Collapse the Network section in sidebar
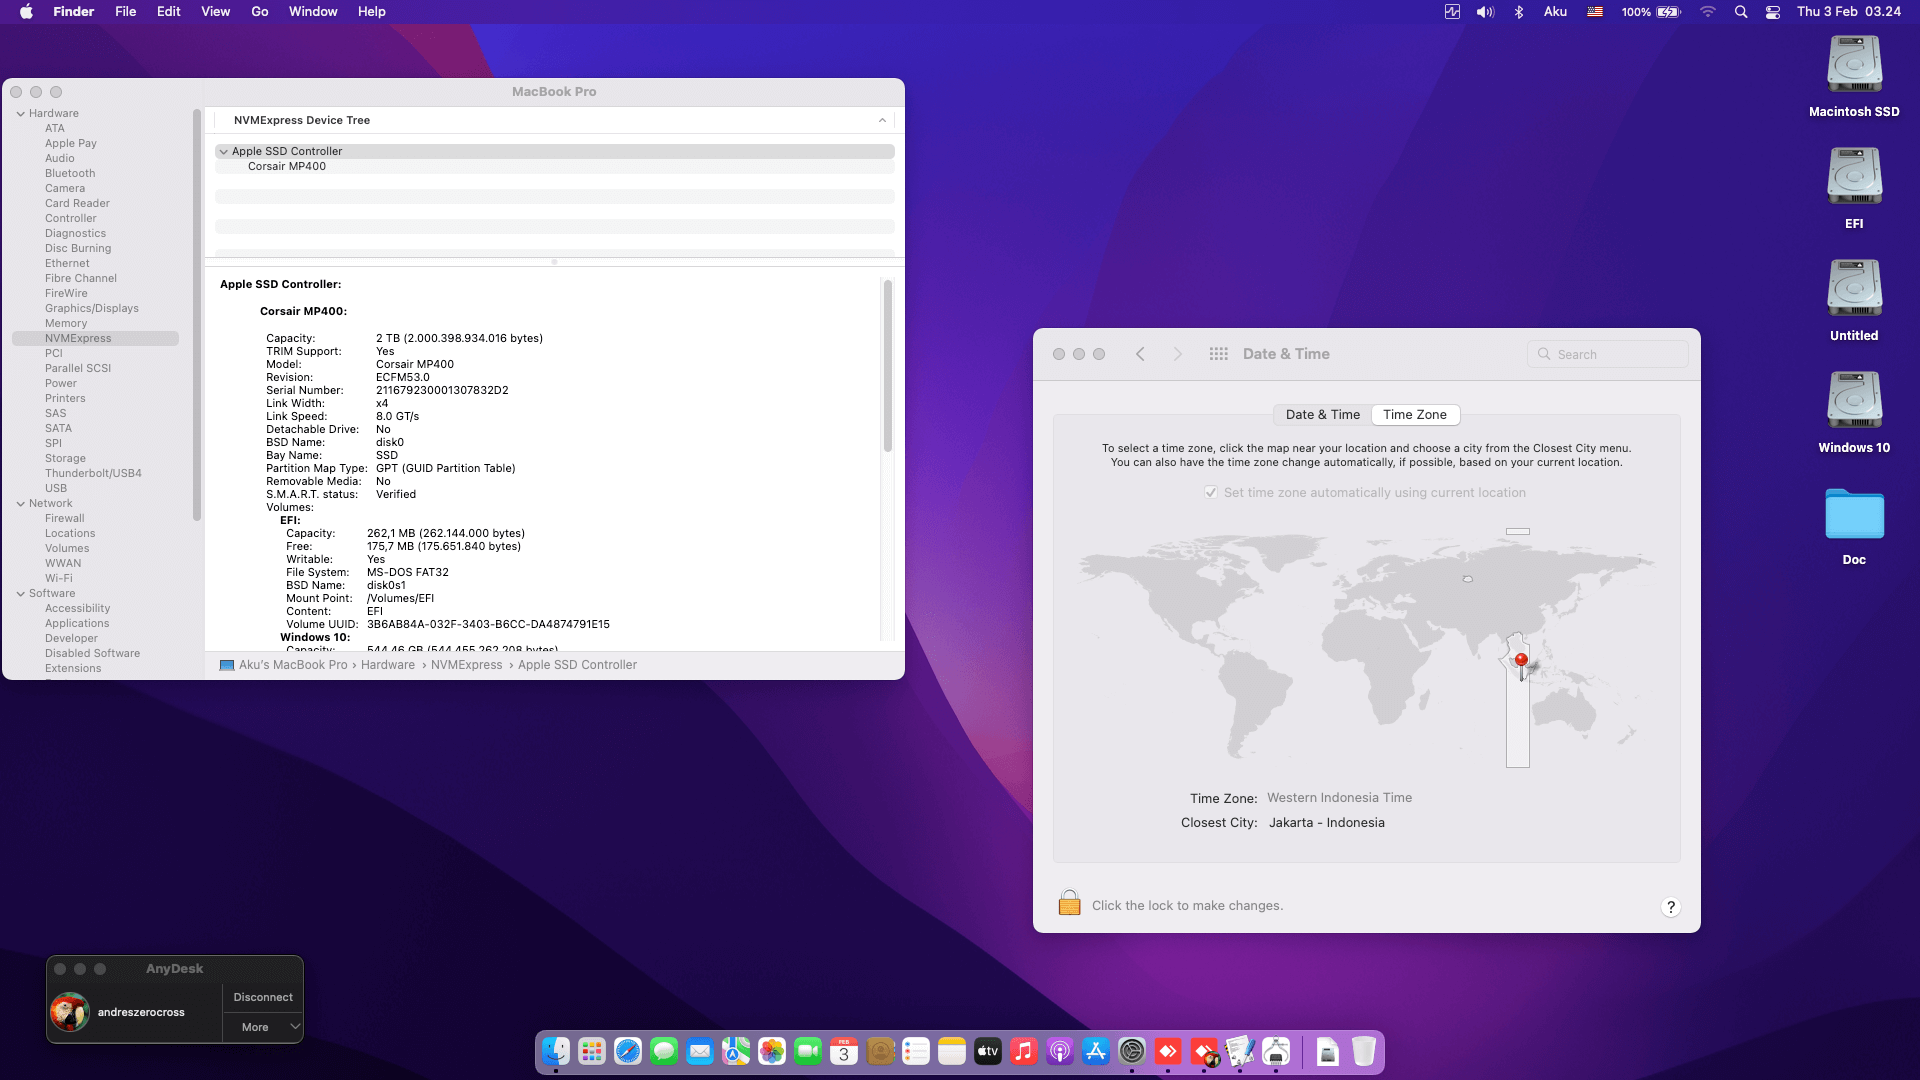 pyautogui.click(x=21, y=504)
